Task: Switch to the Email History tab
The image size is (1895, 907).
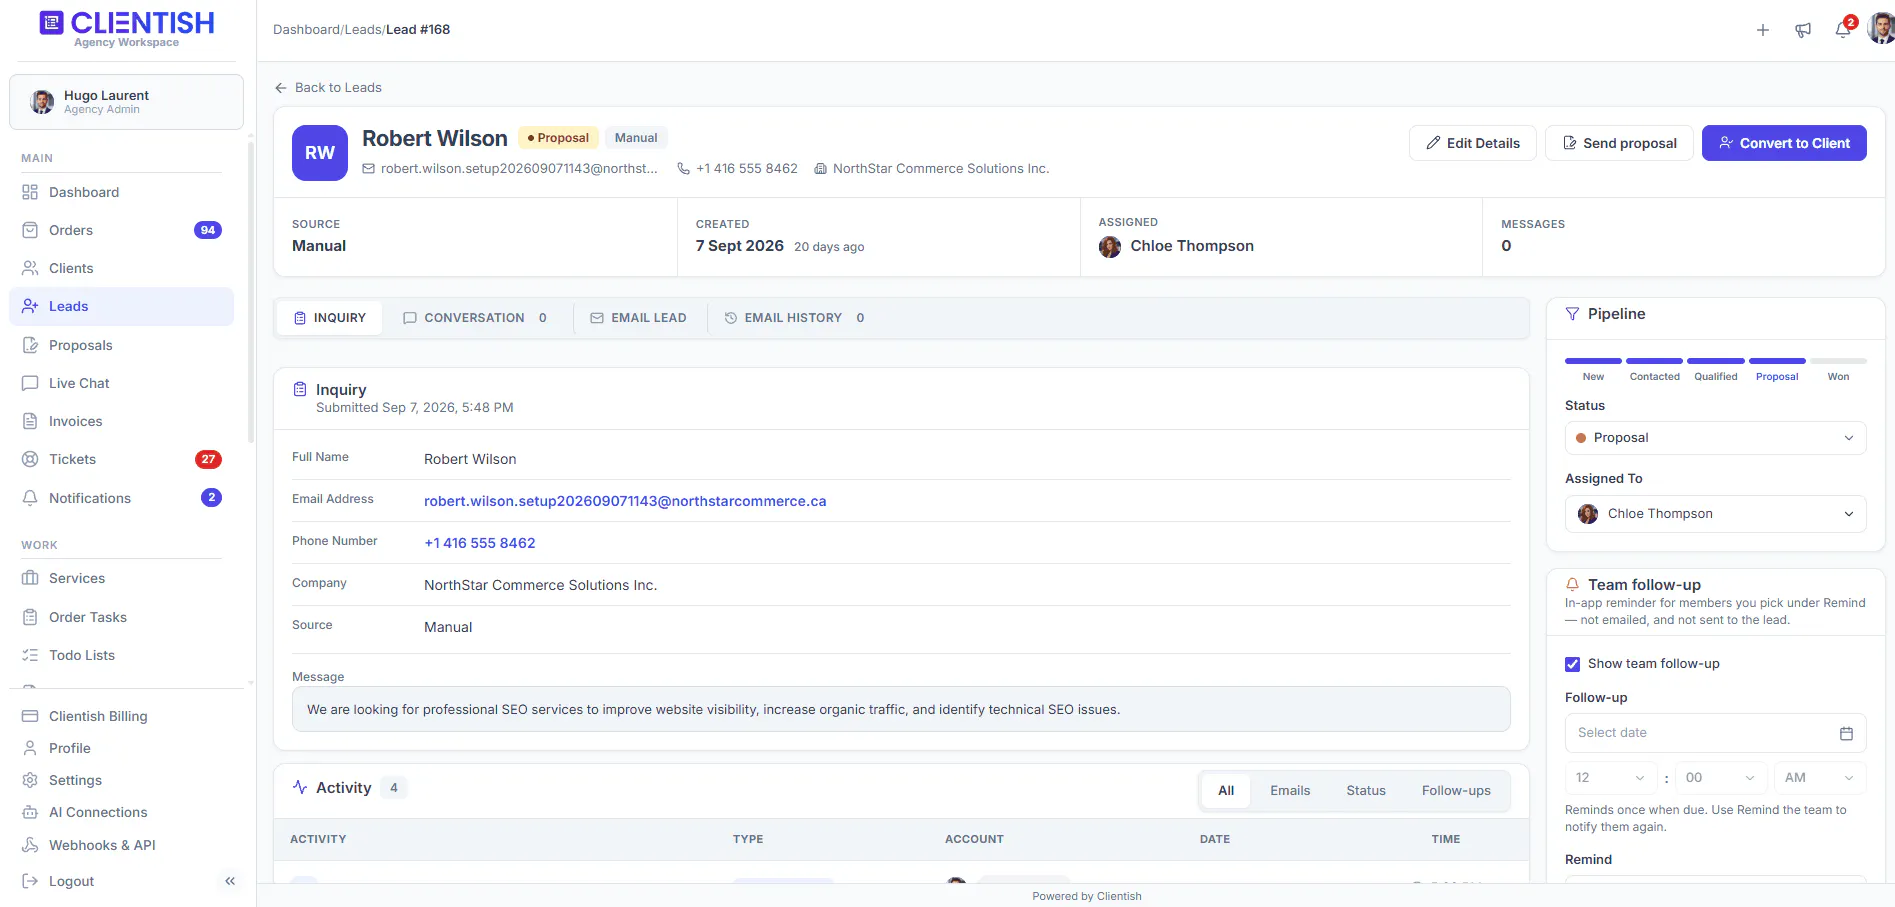Action: [794, 318]
